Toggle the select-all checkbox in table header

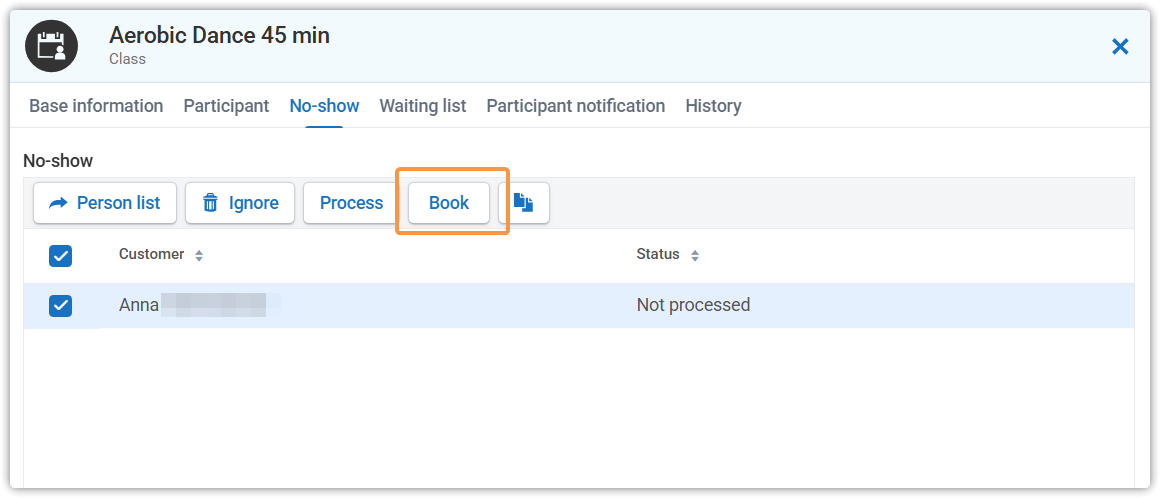[x=61, y=256]
